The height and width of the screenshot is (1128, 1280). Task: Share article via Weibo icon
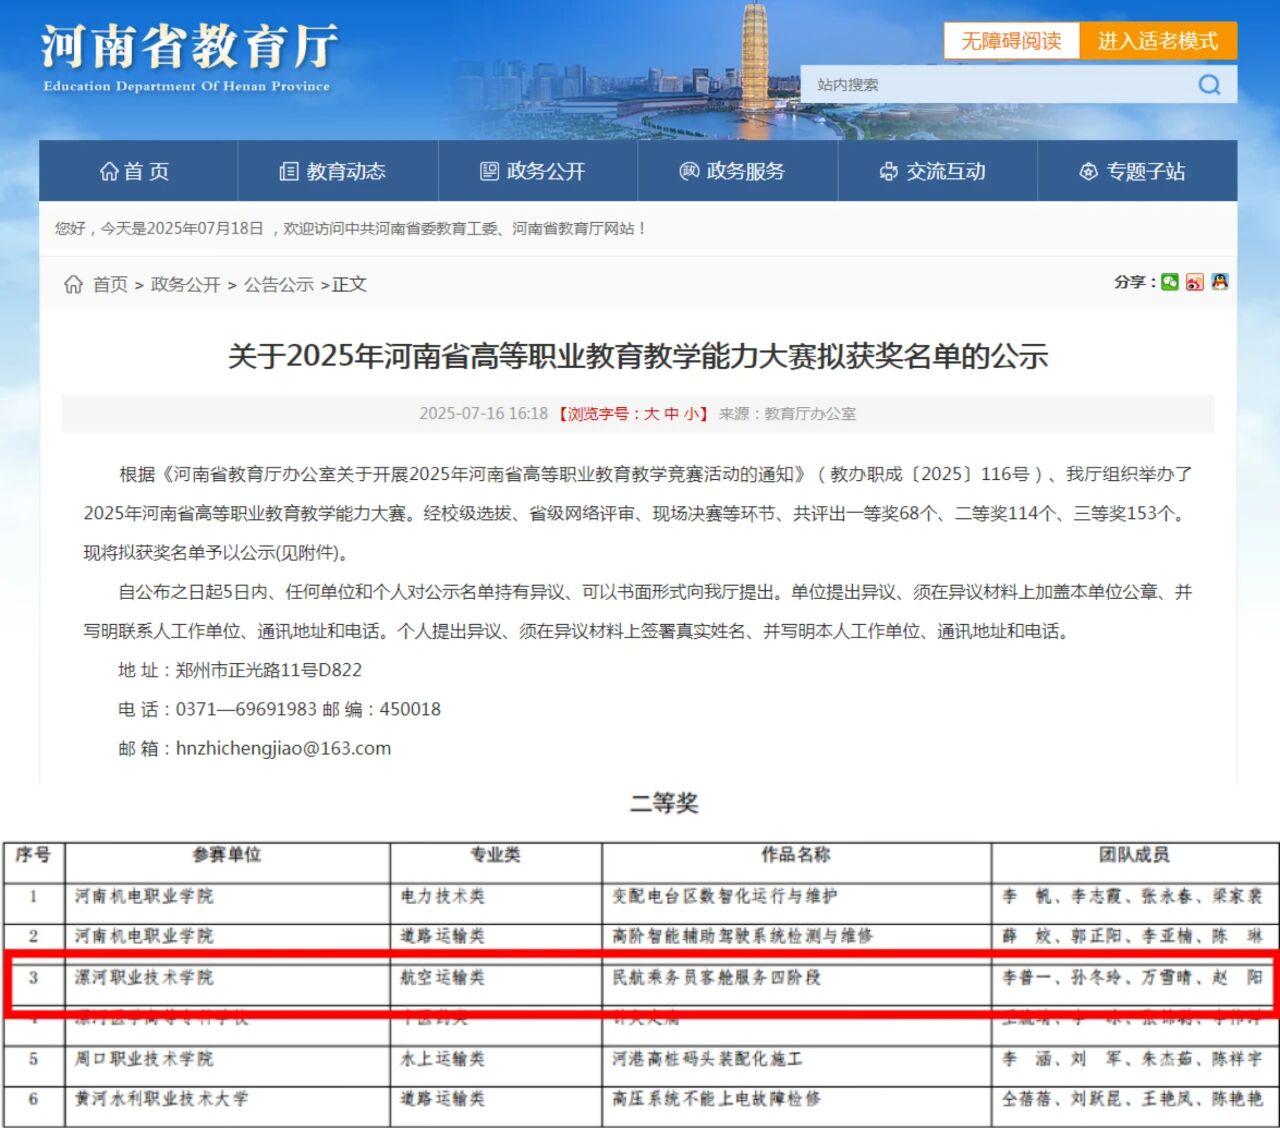(x=1194, y=282)
